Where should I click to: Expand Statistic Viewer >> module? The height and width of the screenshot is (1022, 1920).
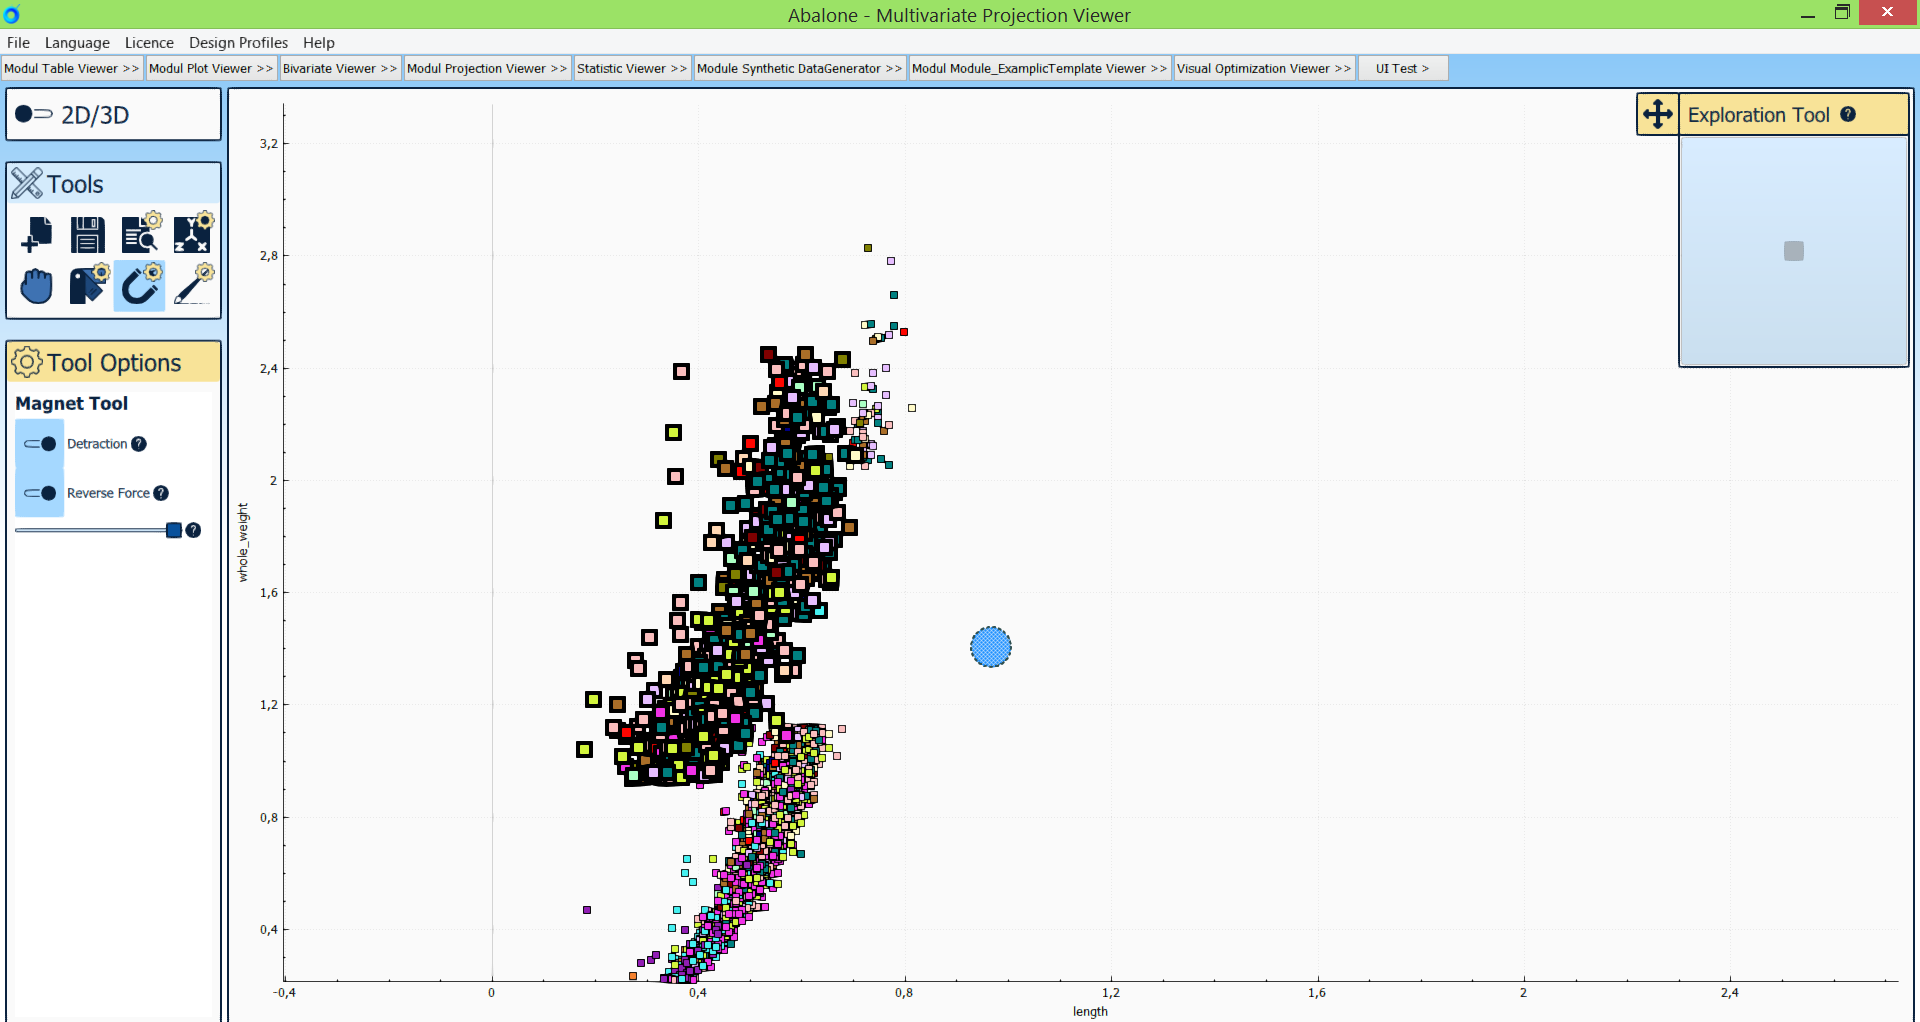(x=631, y=68)
